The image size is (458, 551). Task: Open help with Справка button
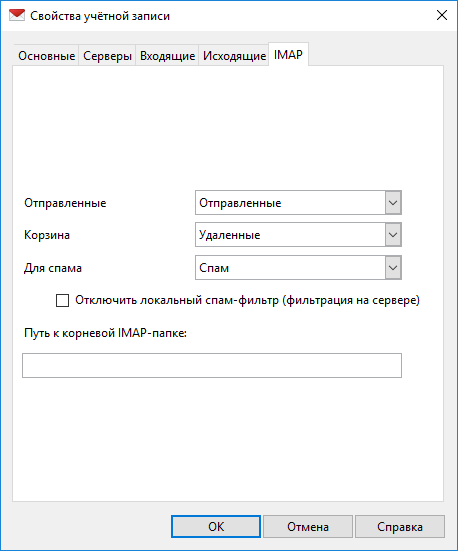[400, 526]
